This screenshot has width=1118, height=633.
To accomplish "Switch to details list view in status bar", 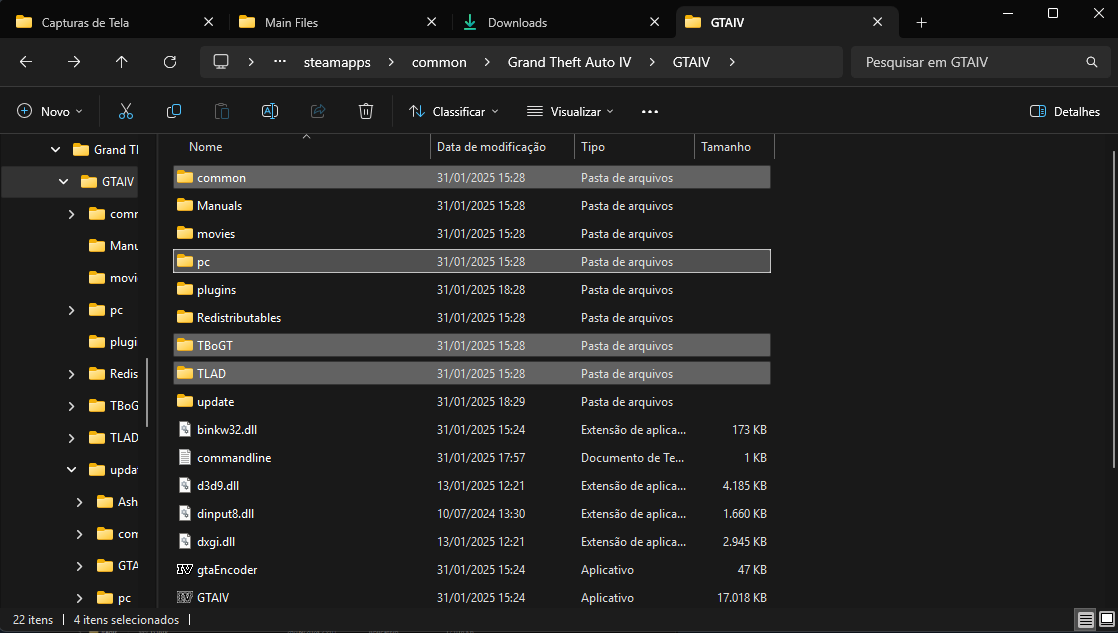I will click(x=1085, y=620).
